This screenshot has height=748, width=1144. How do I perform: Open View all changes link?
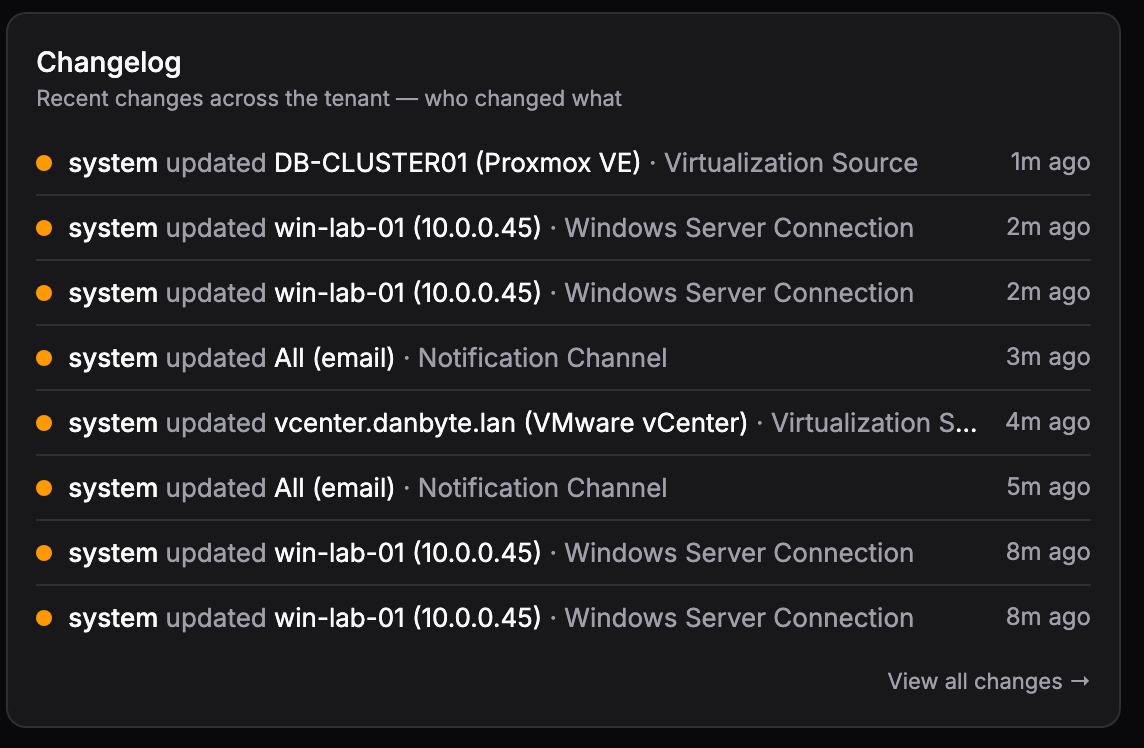pyautogui.click(x=989, y=681)
